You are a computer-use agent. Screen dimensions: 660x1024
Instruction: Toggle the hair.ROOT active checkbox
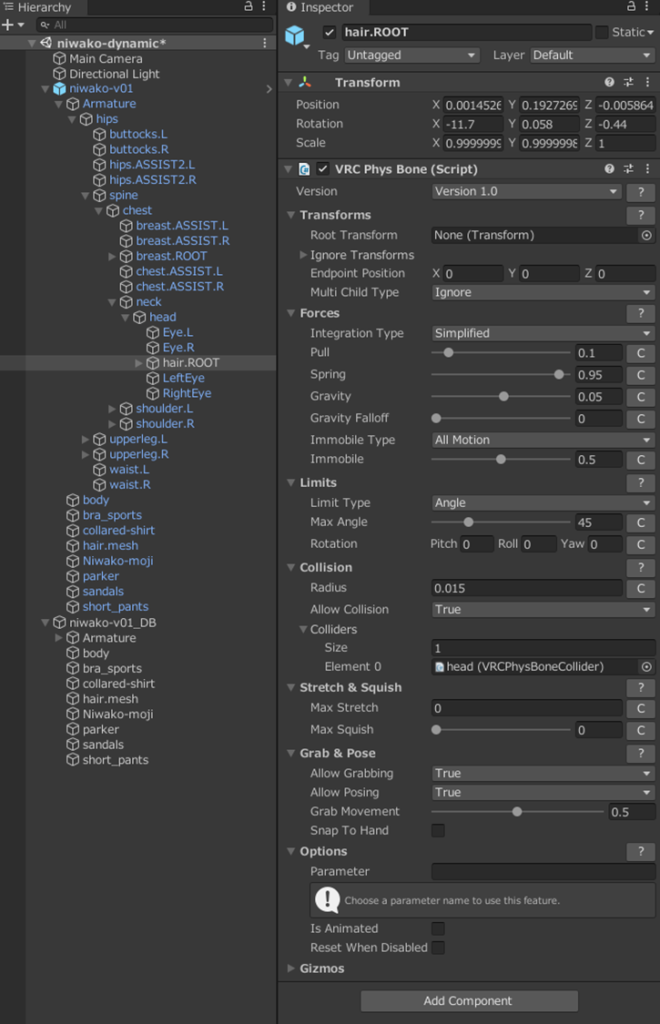coord(330,32)
